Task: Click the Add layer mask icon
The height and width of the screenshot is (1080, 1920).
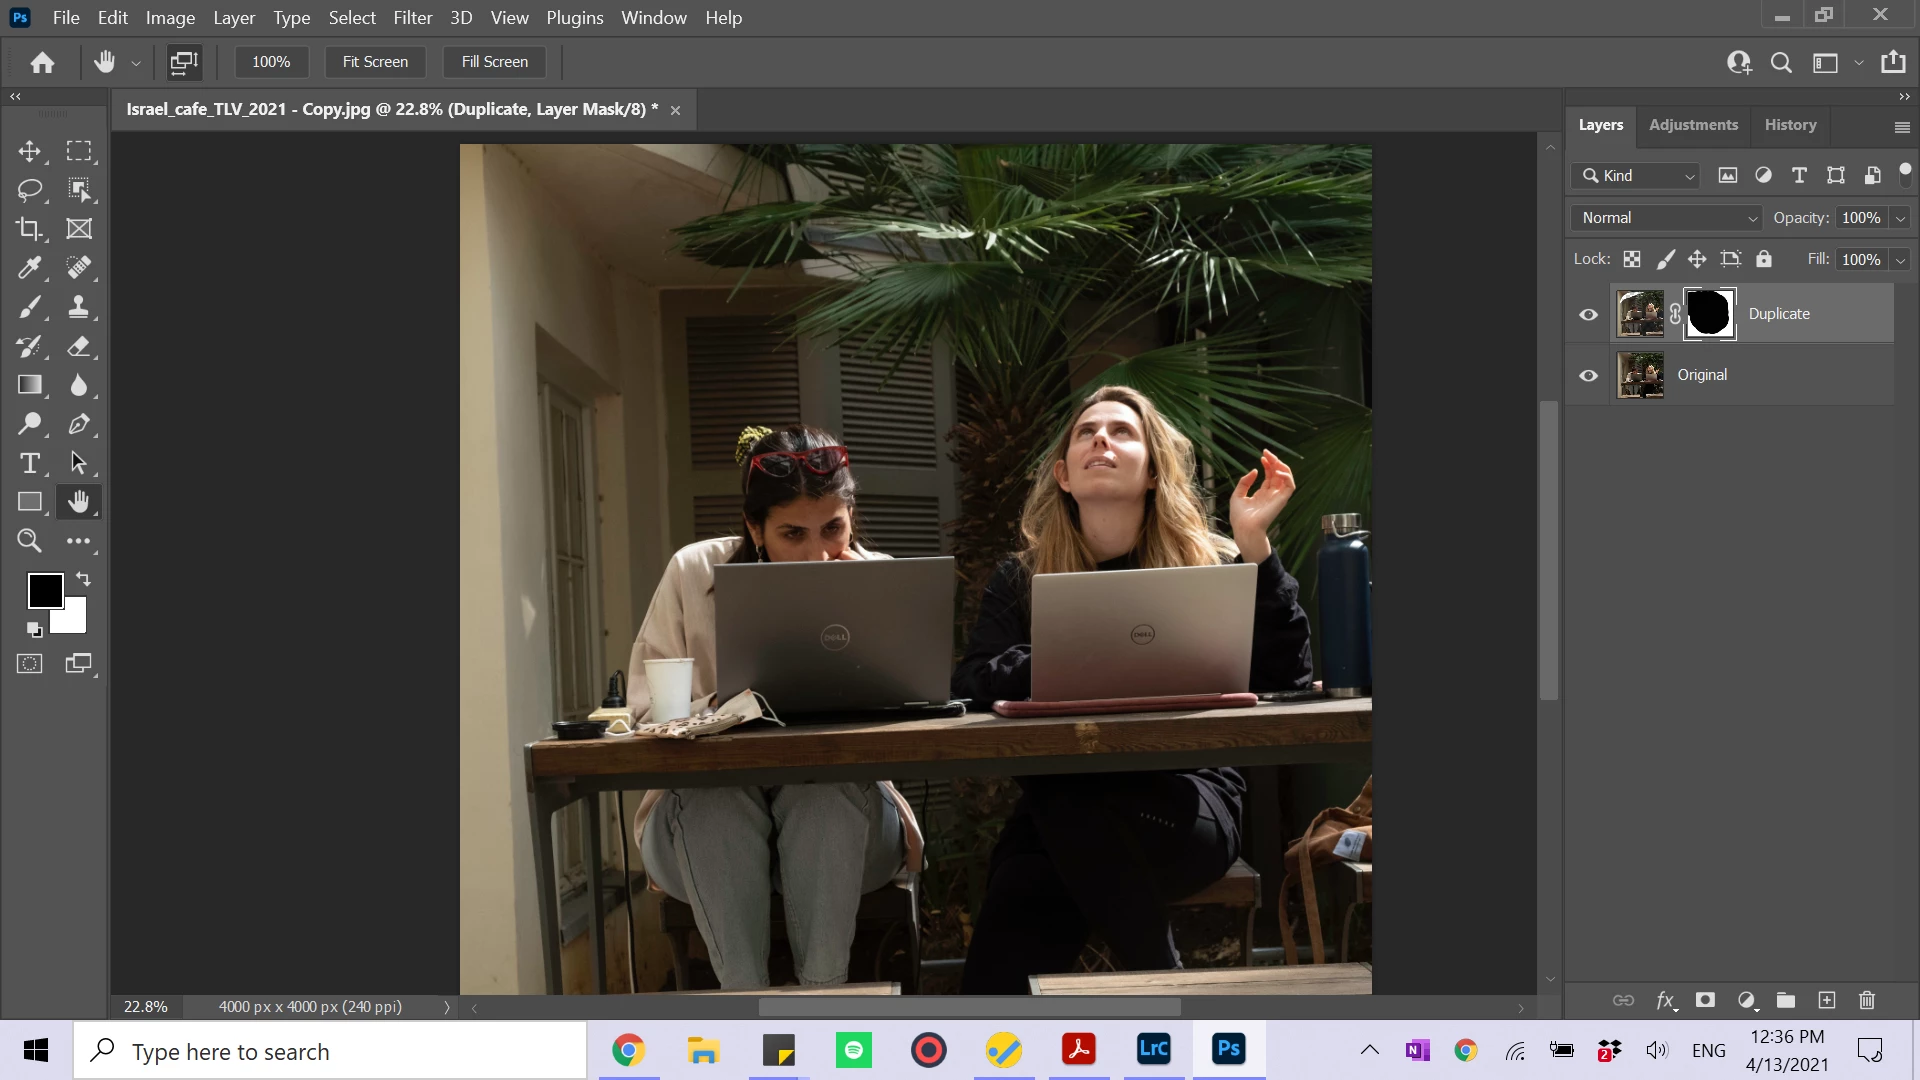Action: click(x=1706, y=1000)
